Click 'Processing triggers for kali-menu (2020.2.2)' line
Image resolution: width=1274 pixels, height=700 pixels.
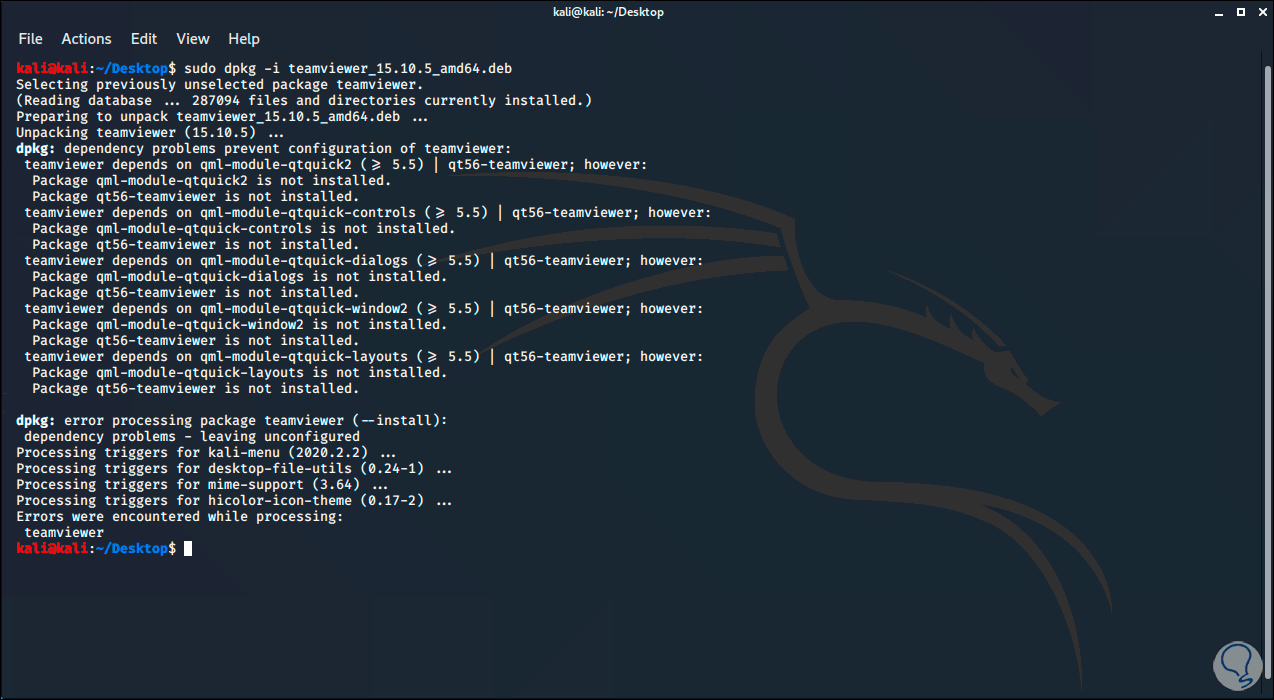(206, 452)
